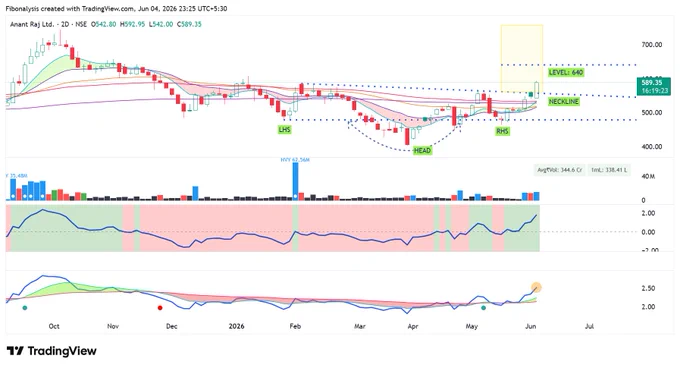Image resolution: width=680 pixels, height=368 pixels.
Task: Click the Jun label on time axis
Action: [x=530, y=326]
